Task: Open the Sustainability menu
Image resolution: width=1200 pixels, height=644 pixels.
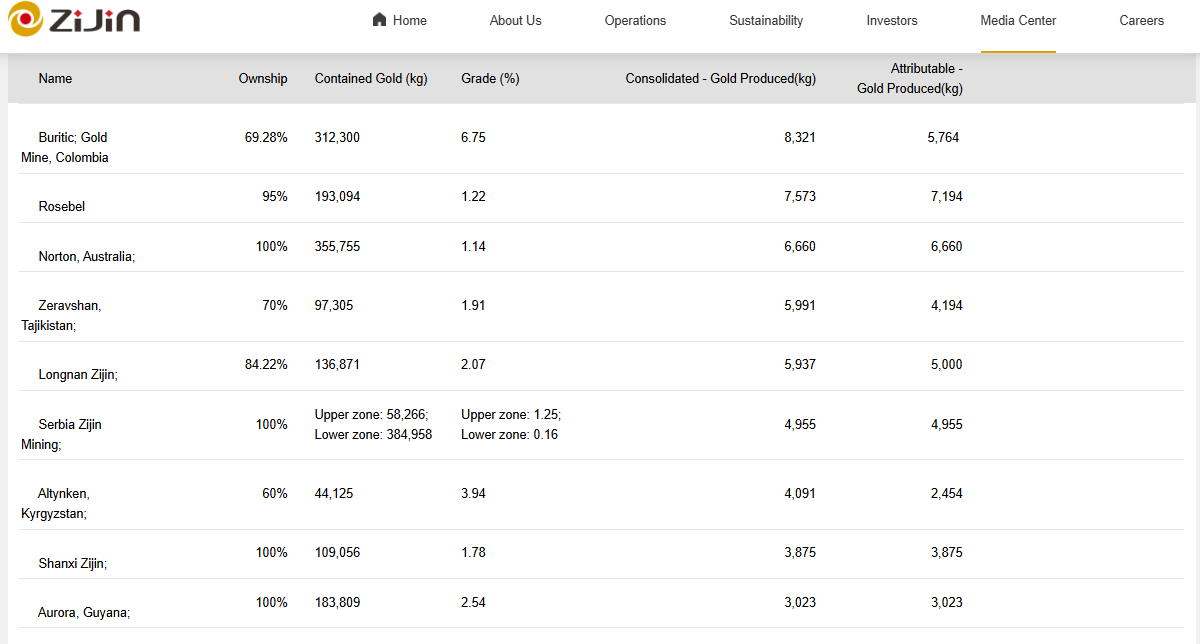Action: click(766, 20)
